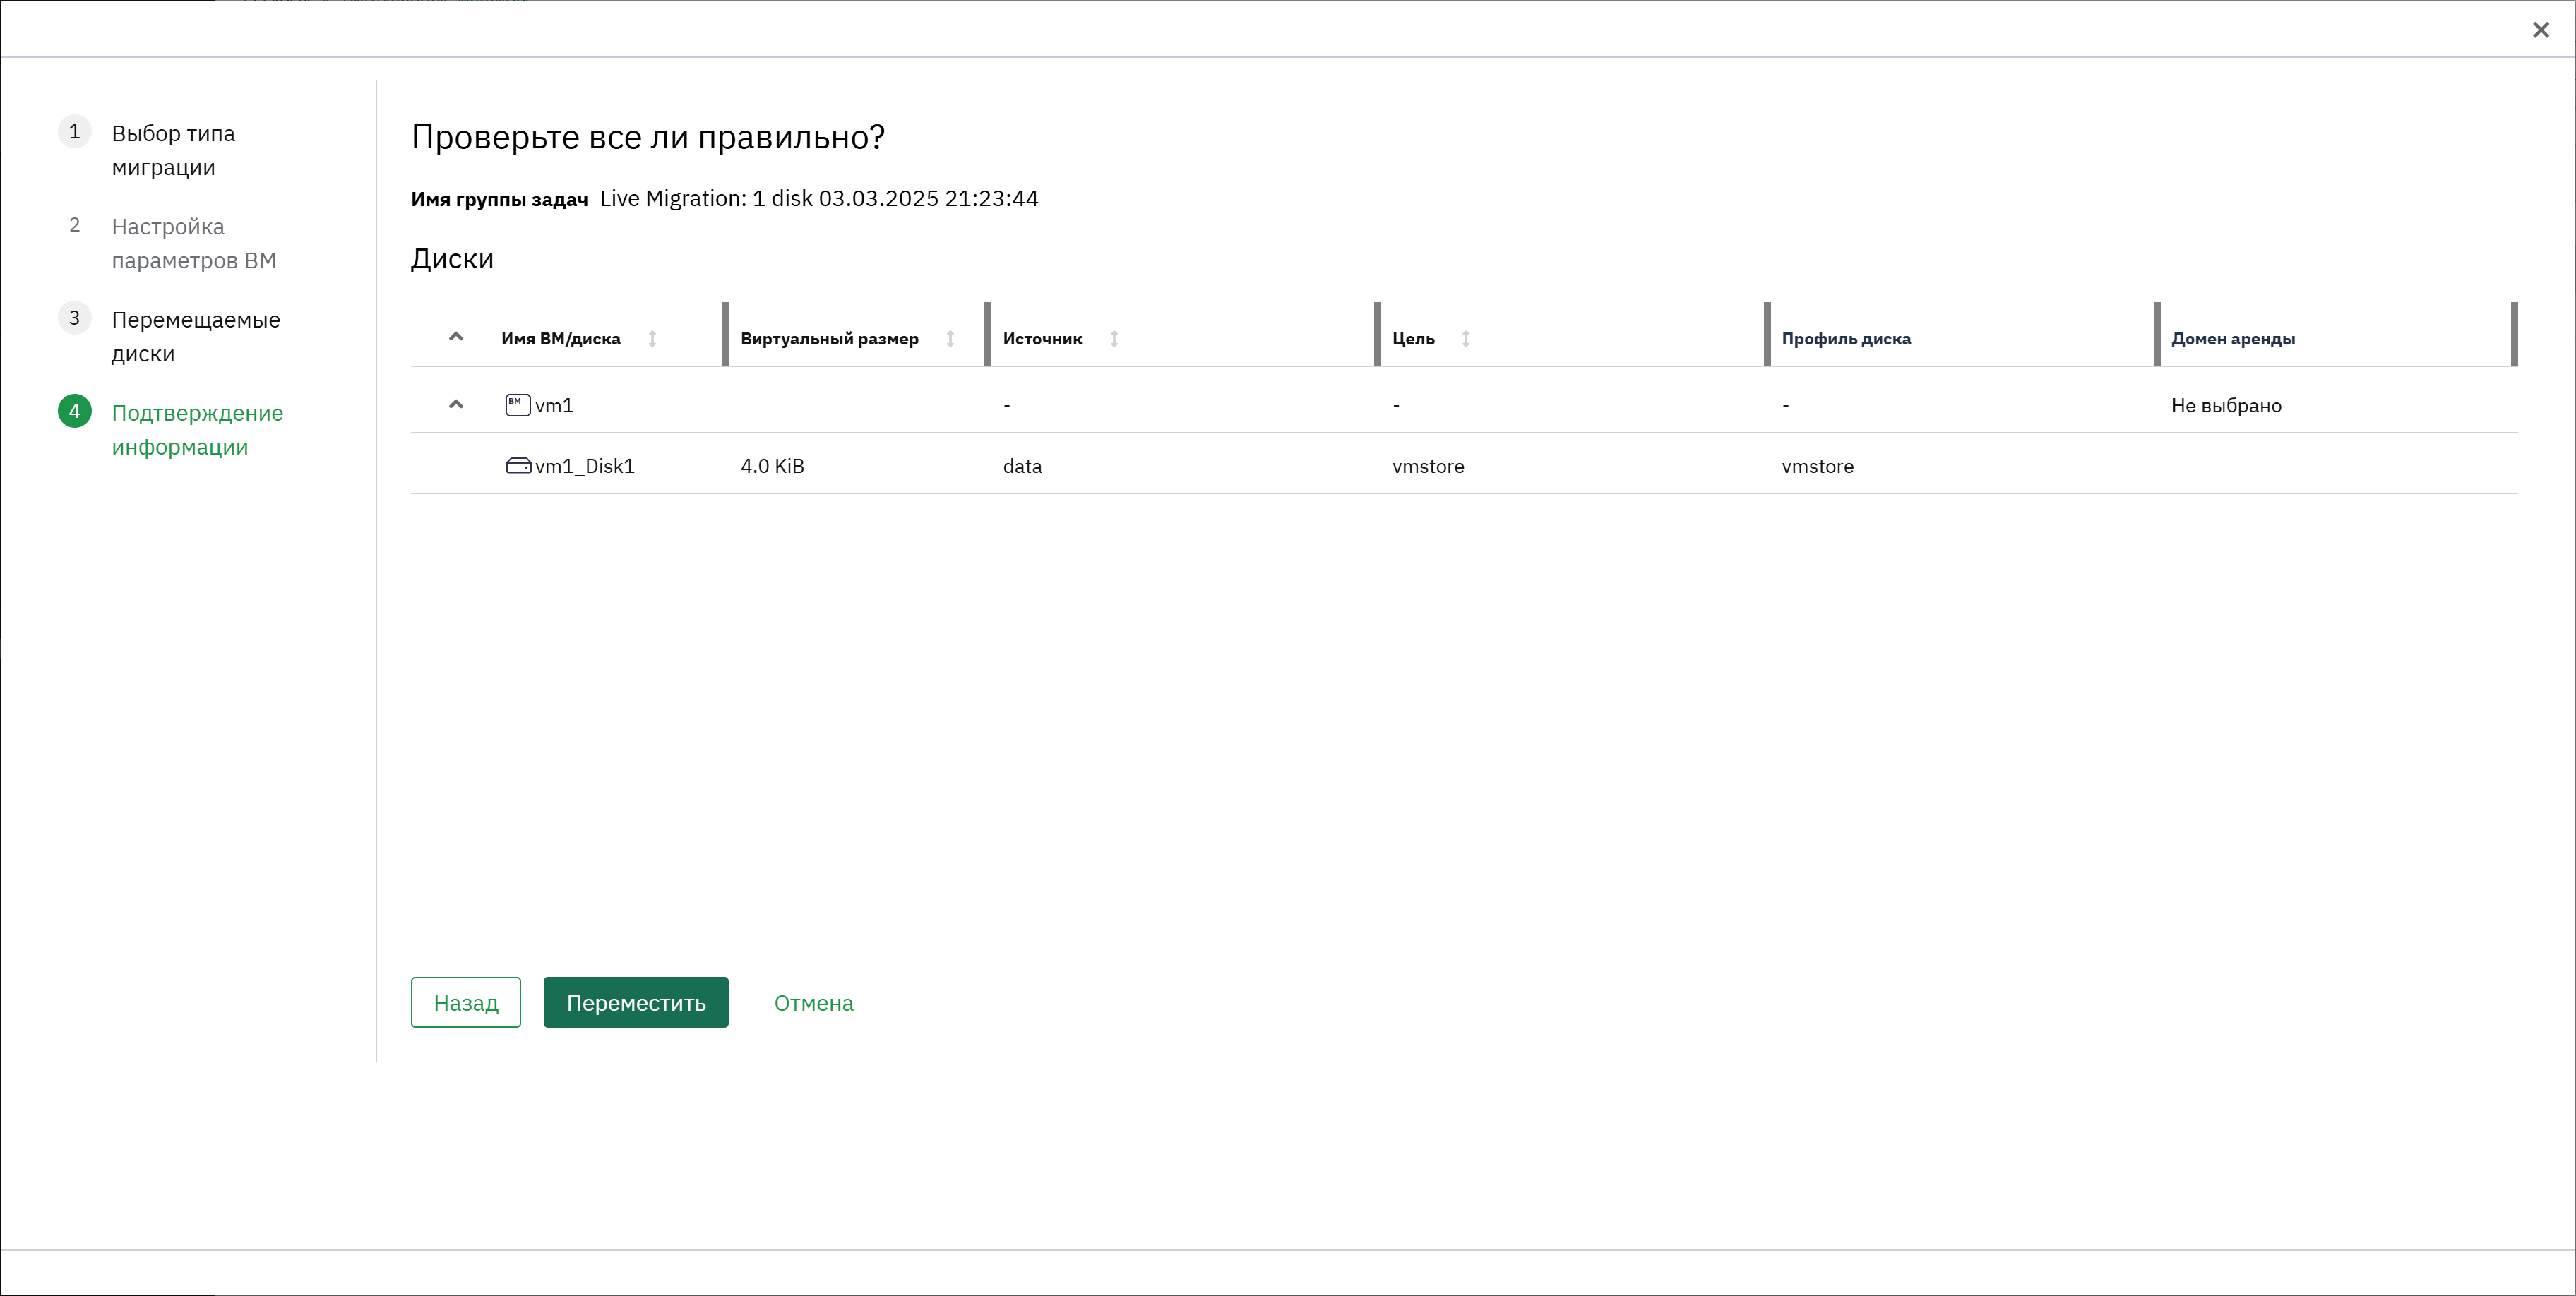Sort by Виртуальный размер column arrows
Image resolution: width=2576 pixels, height=1296 pixels.
click(950, 339)
